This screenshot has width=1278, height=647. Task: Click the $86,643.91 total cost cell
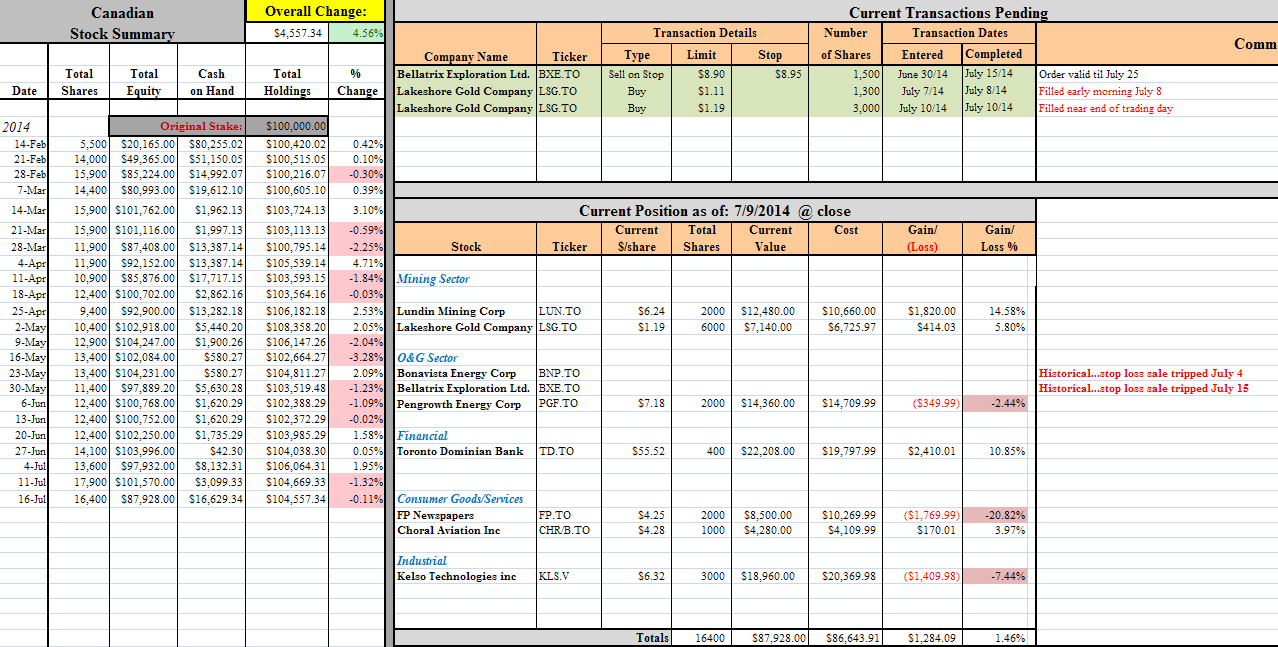[x=844, y=638]
